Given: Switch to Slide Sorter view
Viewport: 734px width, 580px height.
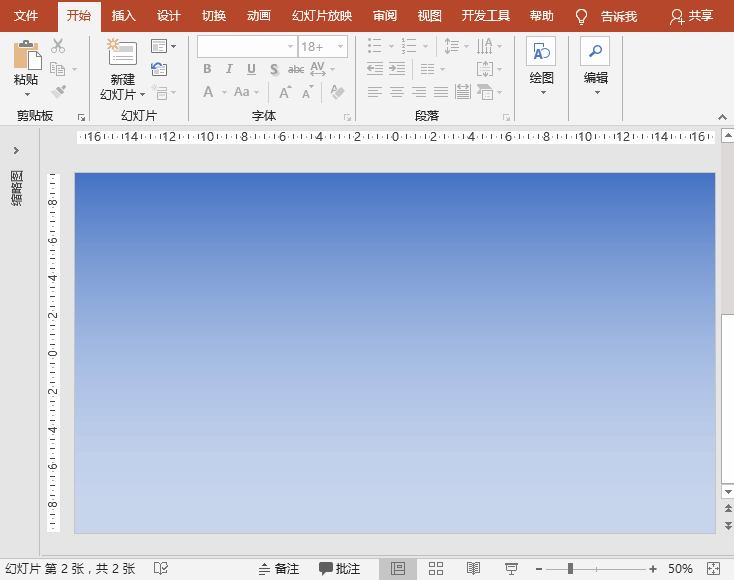Looking at the screenshot, I should (x=436, y=569).
